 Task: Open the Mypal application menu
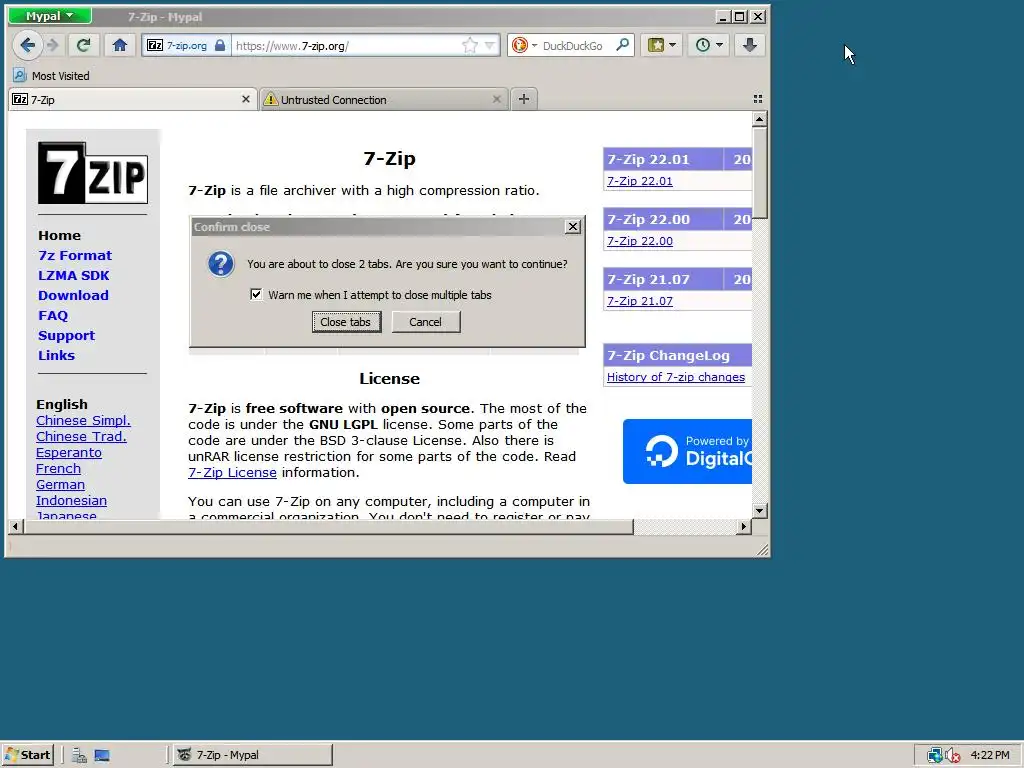(50, 16)
